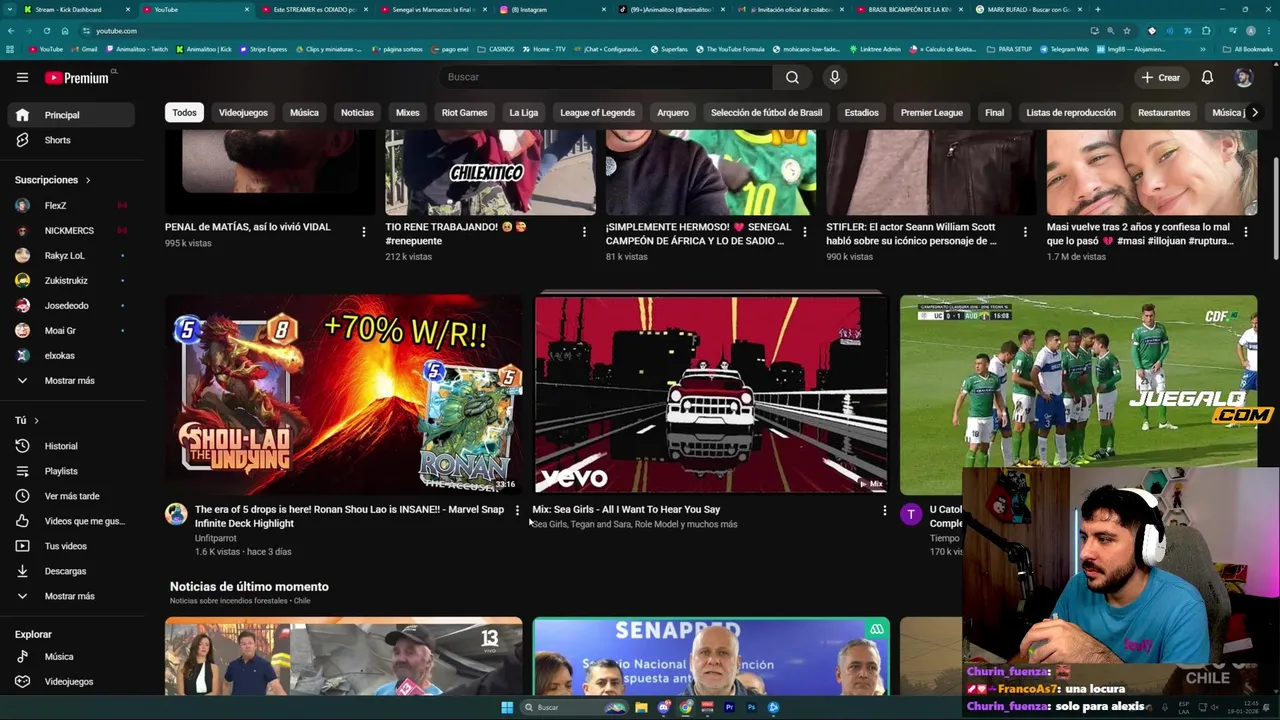Open options for the Masi vuelve short
The image size is (1280, 720).
tap(1245, 232)
